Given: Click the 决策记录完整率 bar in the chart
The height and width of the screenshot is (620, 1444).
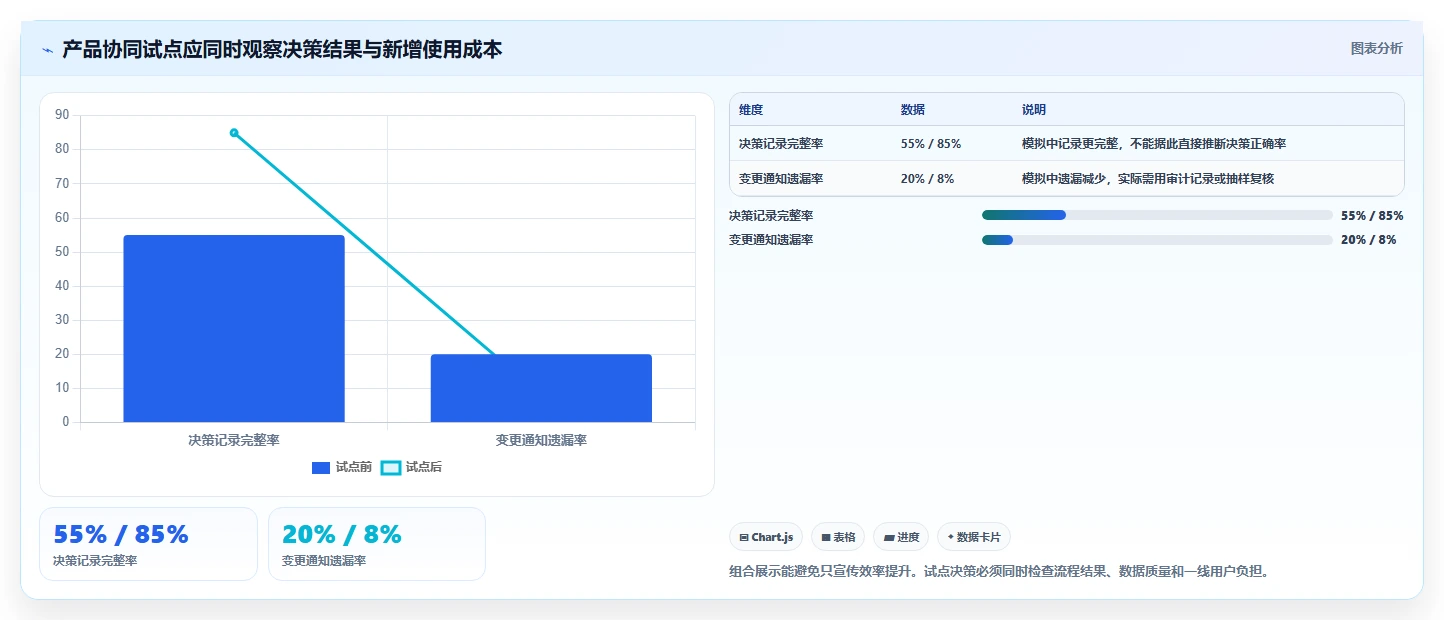Looking at the screenshot, I should tap(234, 328).
